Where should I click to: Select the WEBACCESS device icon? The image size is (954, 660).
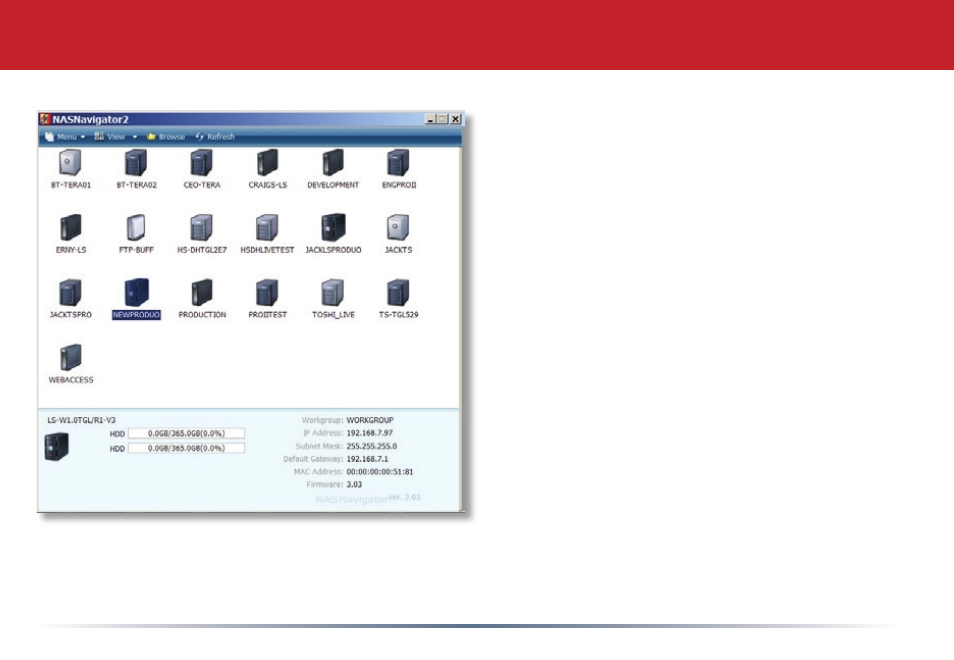(71, 358)
